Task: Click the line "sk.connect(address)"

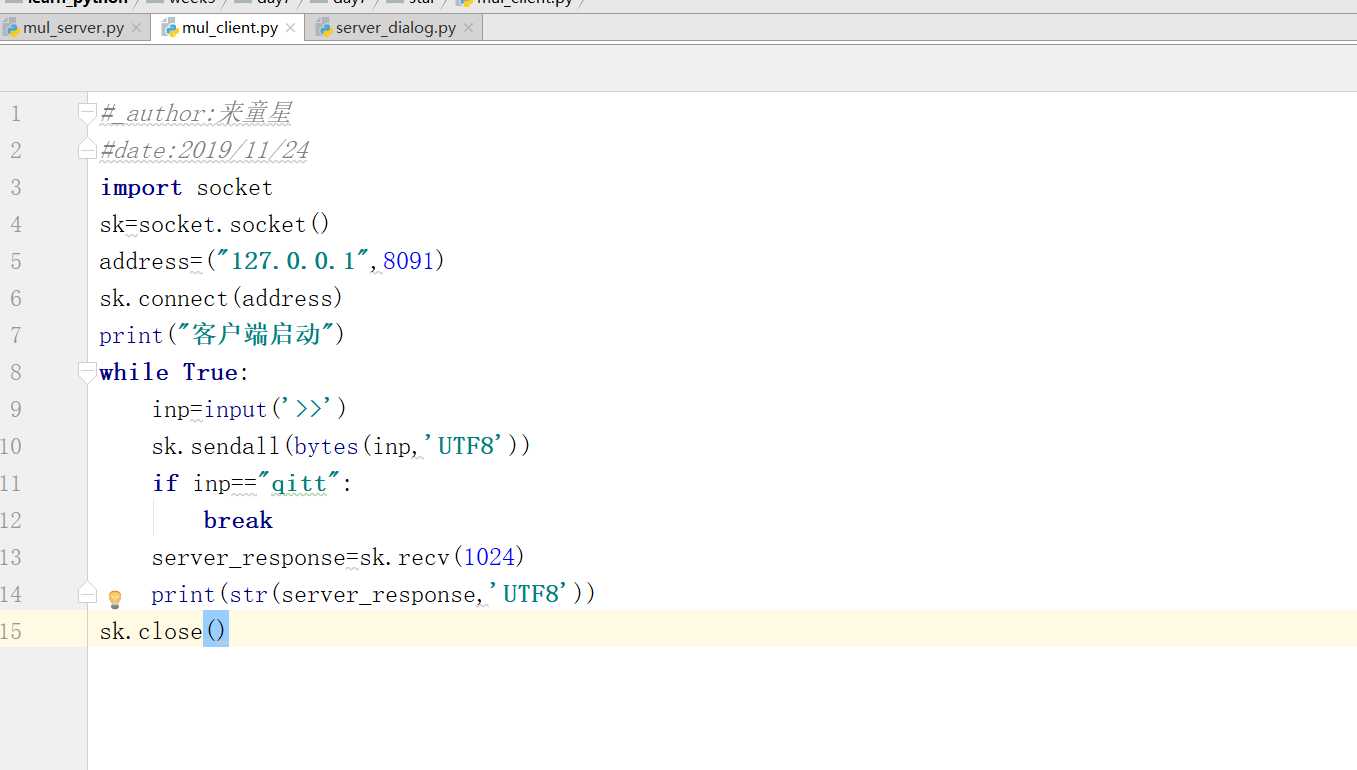Action: 222,298
